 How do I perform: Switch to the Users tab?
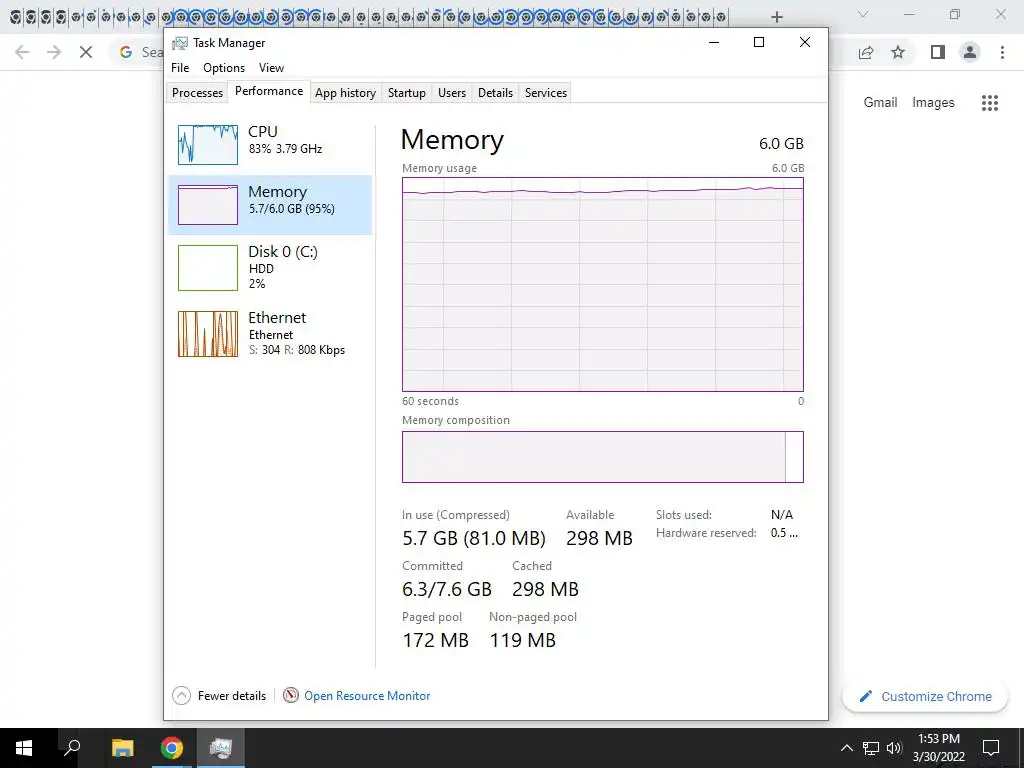(x=452, y=93)
